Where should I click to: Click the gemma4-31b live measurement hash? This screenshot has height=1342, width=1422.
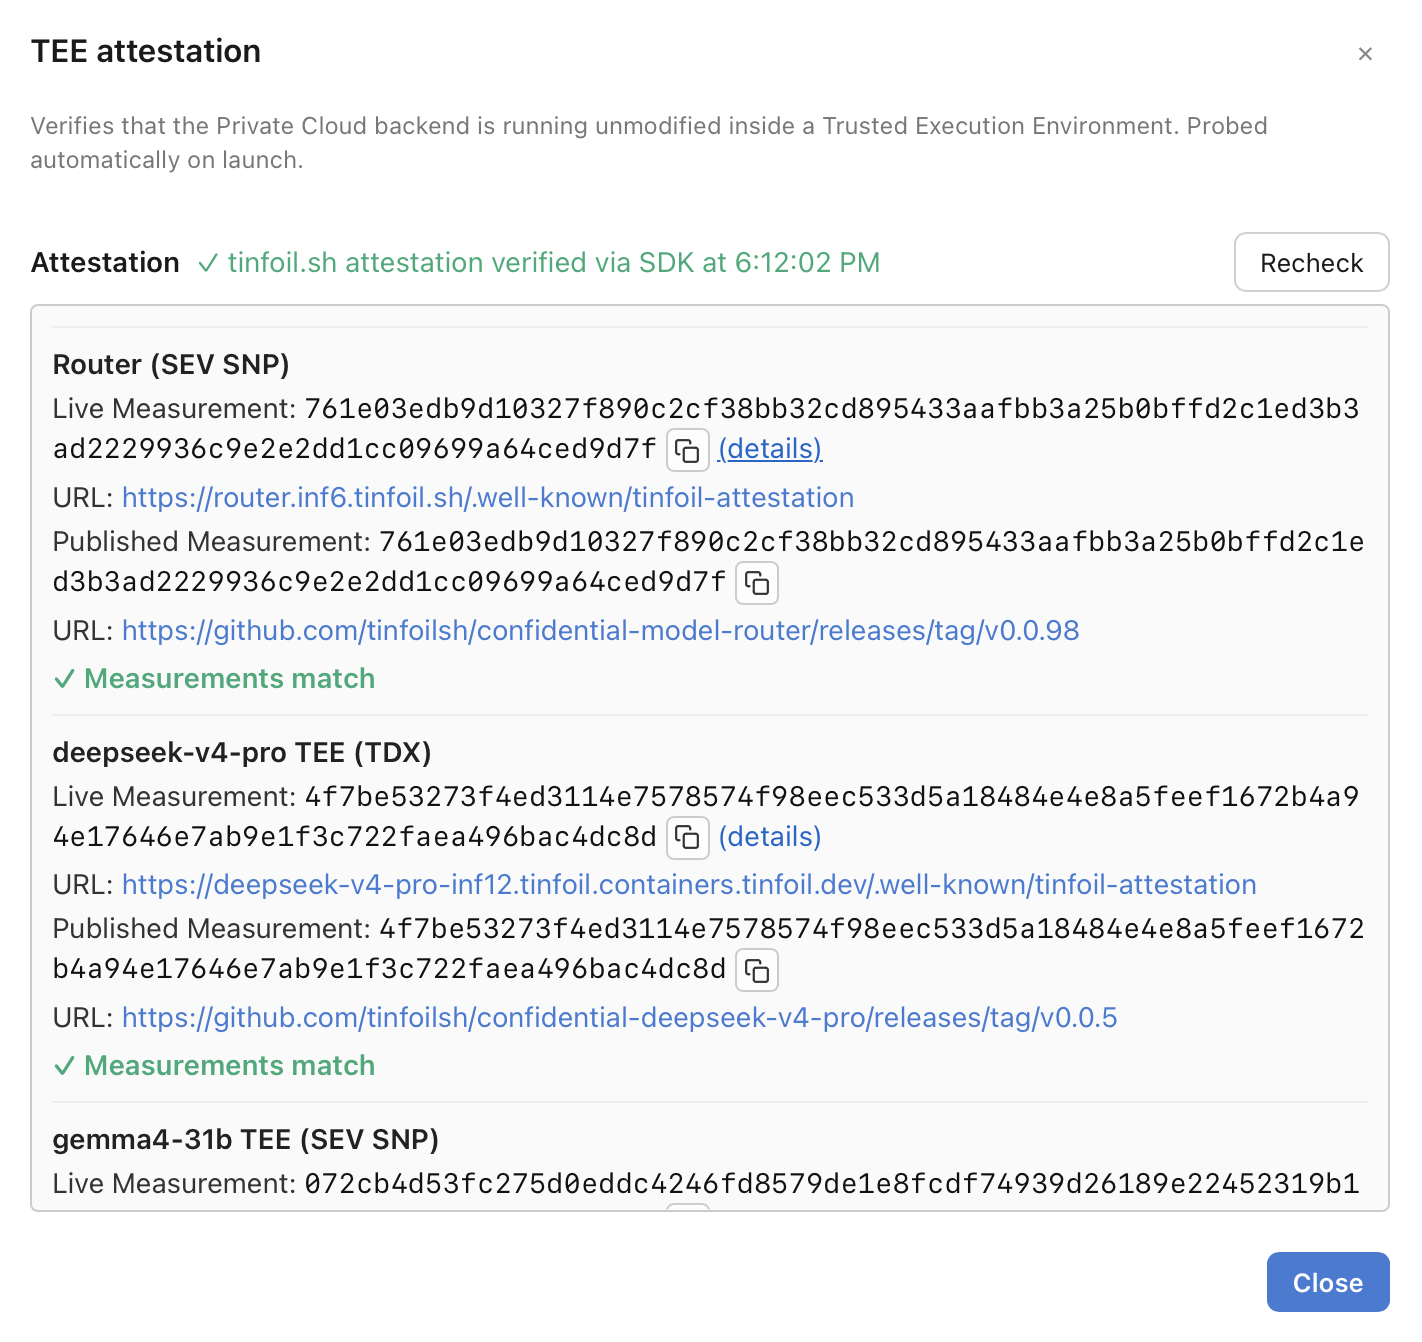coord(832,1184)
